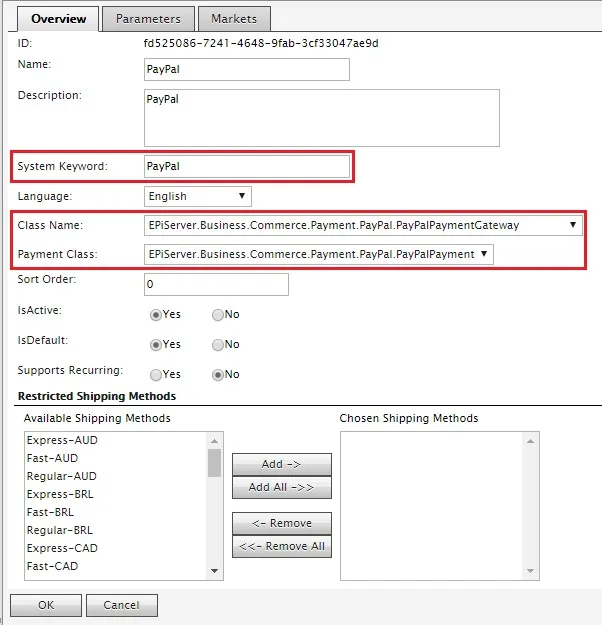Switch to the Overview tab
This screenshot has height=625, width=602.
click(58, 19)
